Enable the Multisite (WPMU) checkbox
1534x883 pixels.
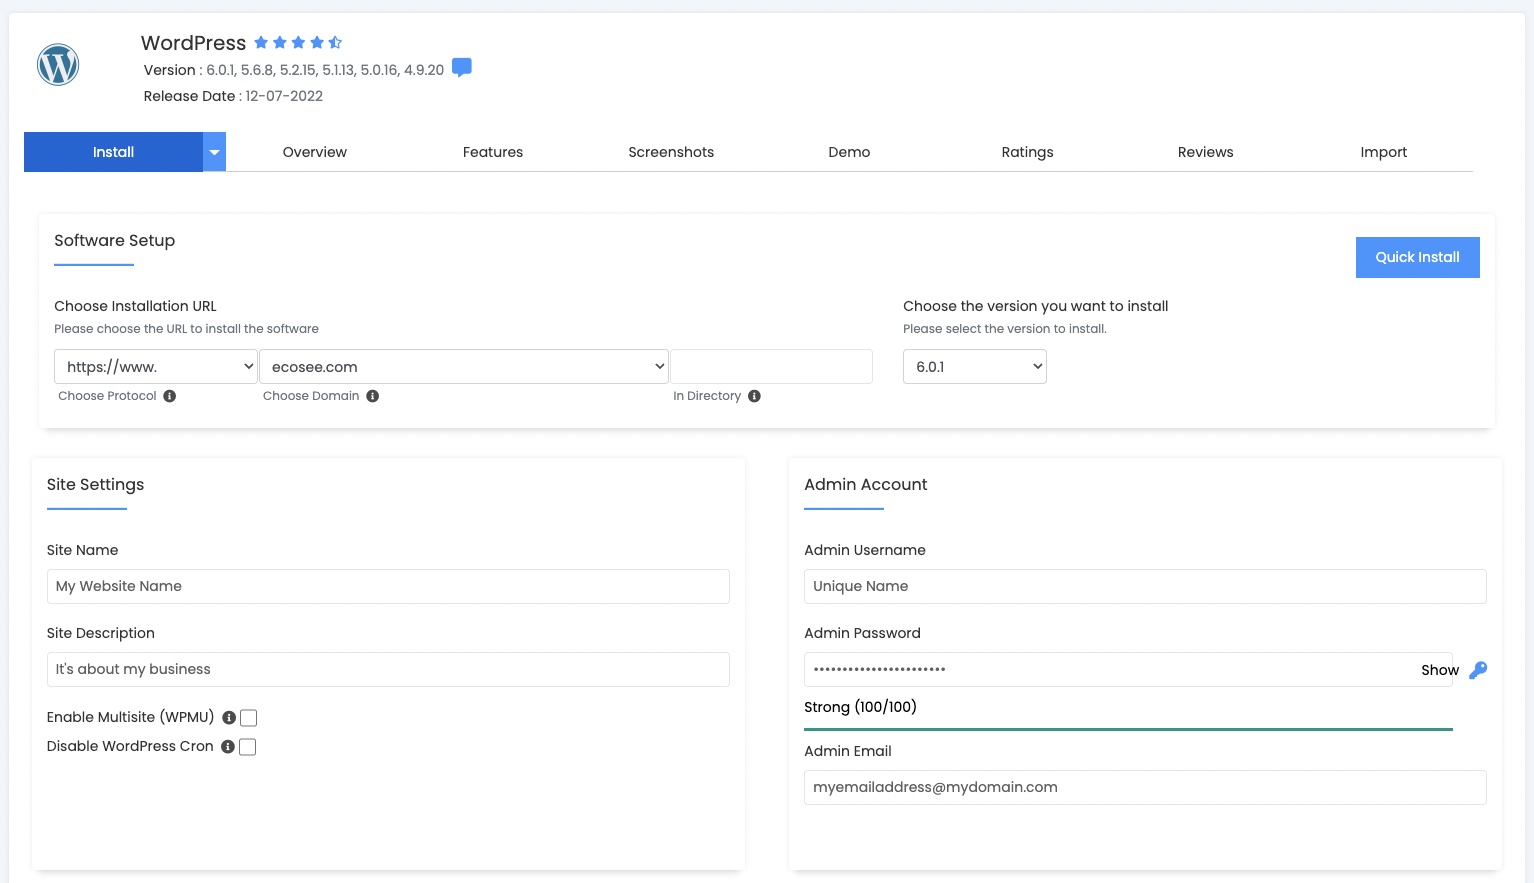pyautogui.click(x=249, y=718)
